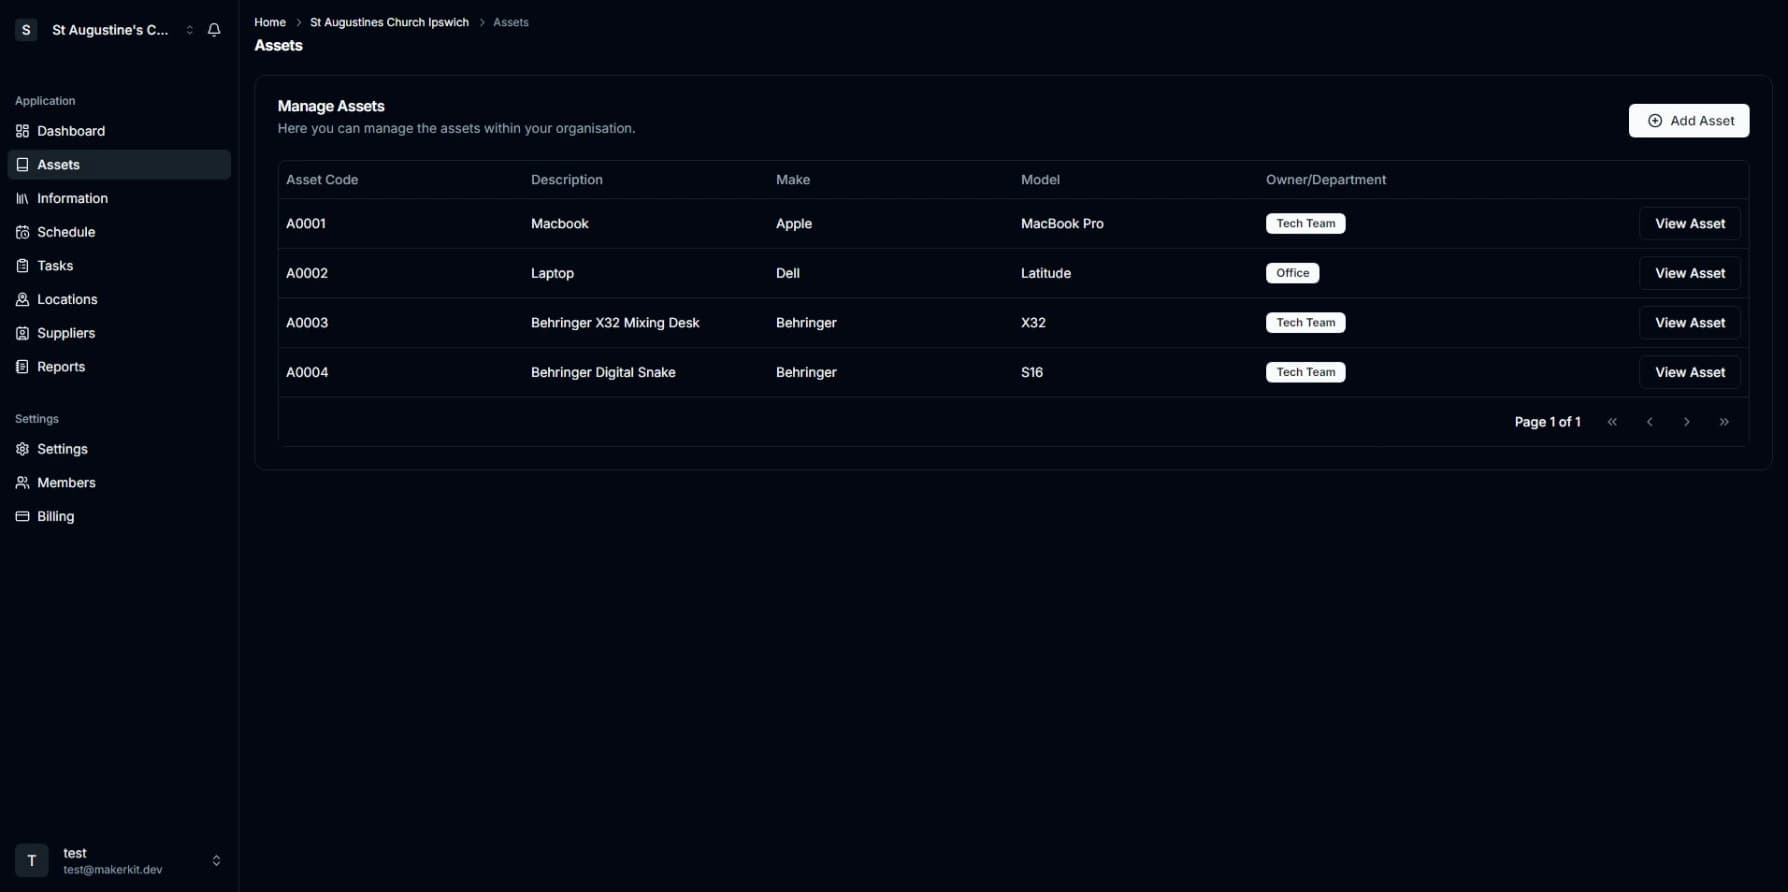Click the Home breadcrumb link
The width and height of the screenshot is (1788, 892).
tap(270, 22)
